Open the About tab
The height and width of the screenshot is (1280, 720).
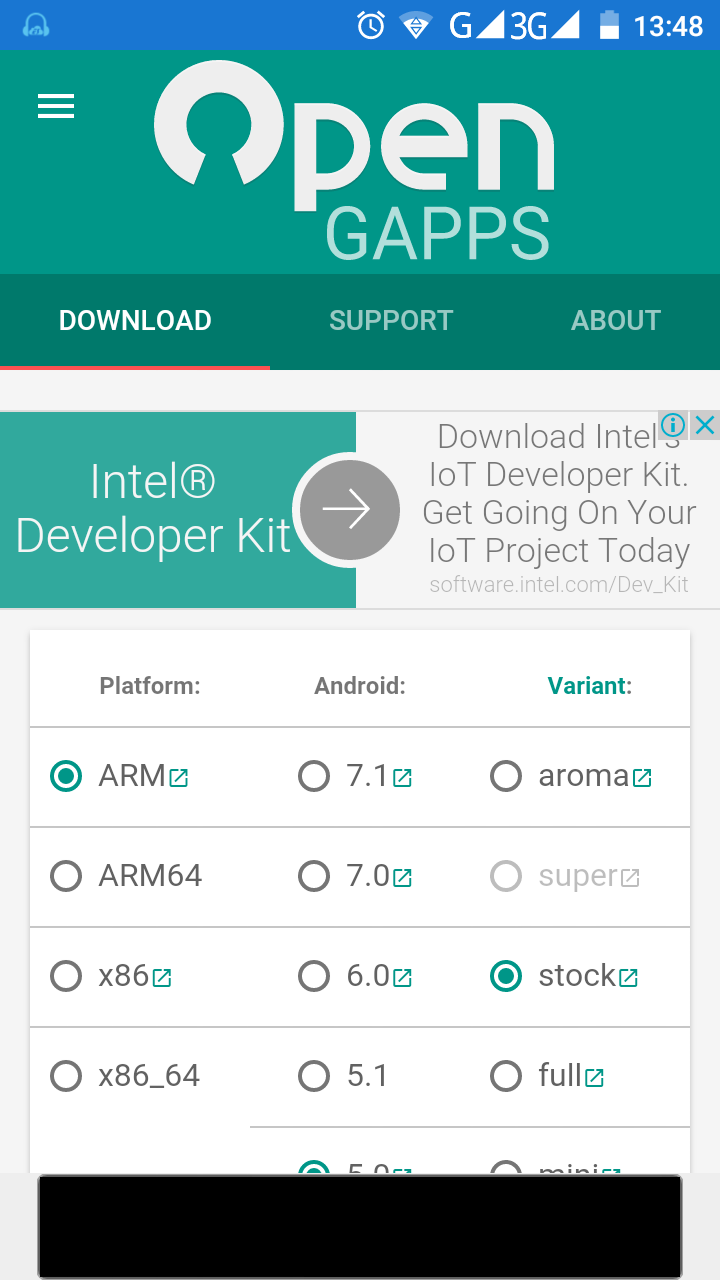coord(616,320)
